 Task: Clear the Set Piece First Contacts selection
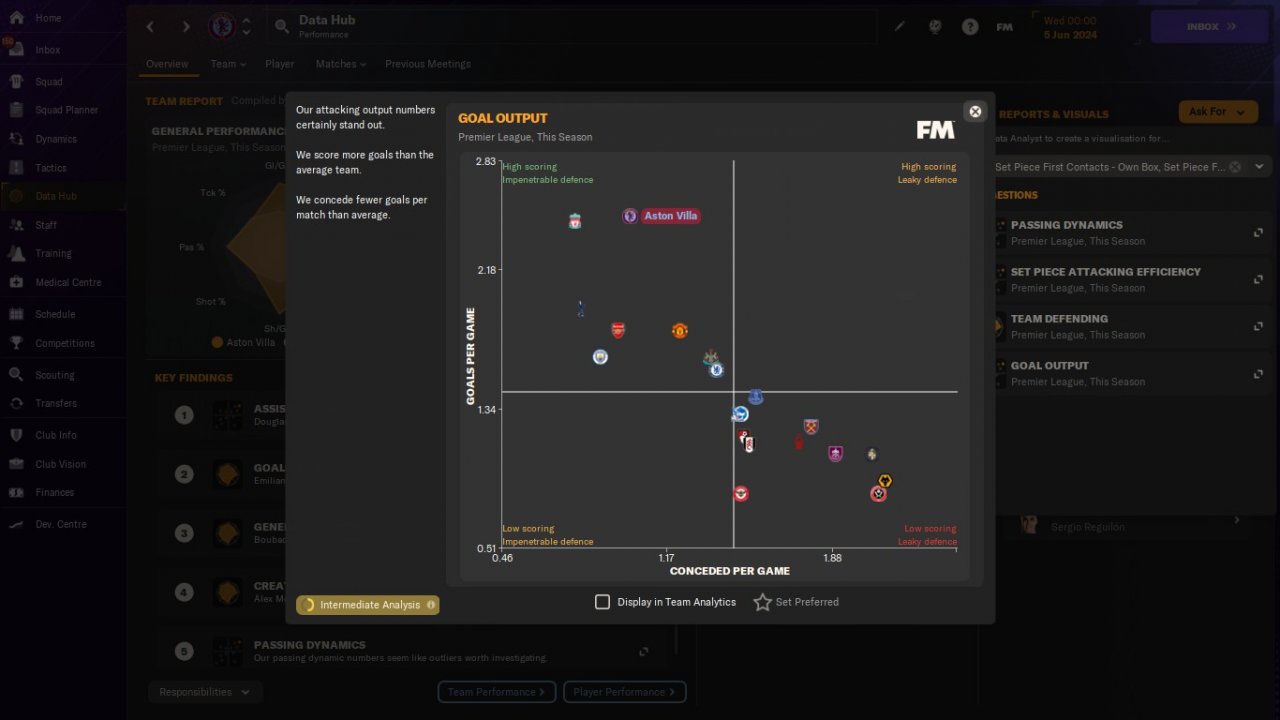(1235, 167)
